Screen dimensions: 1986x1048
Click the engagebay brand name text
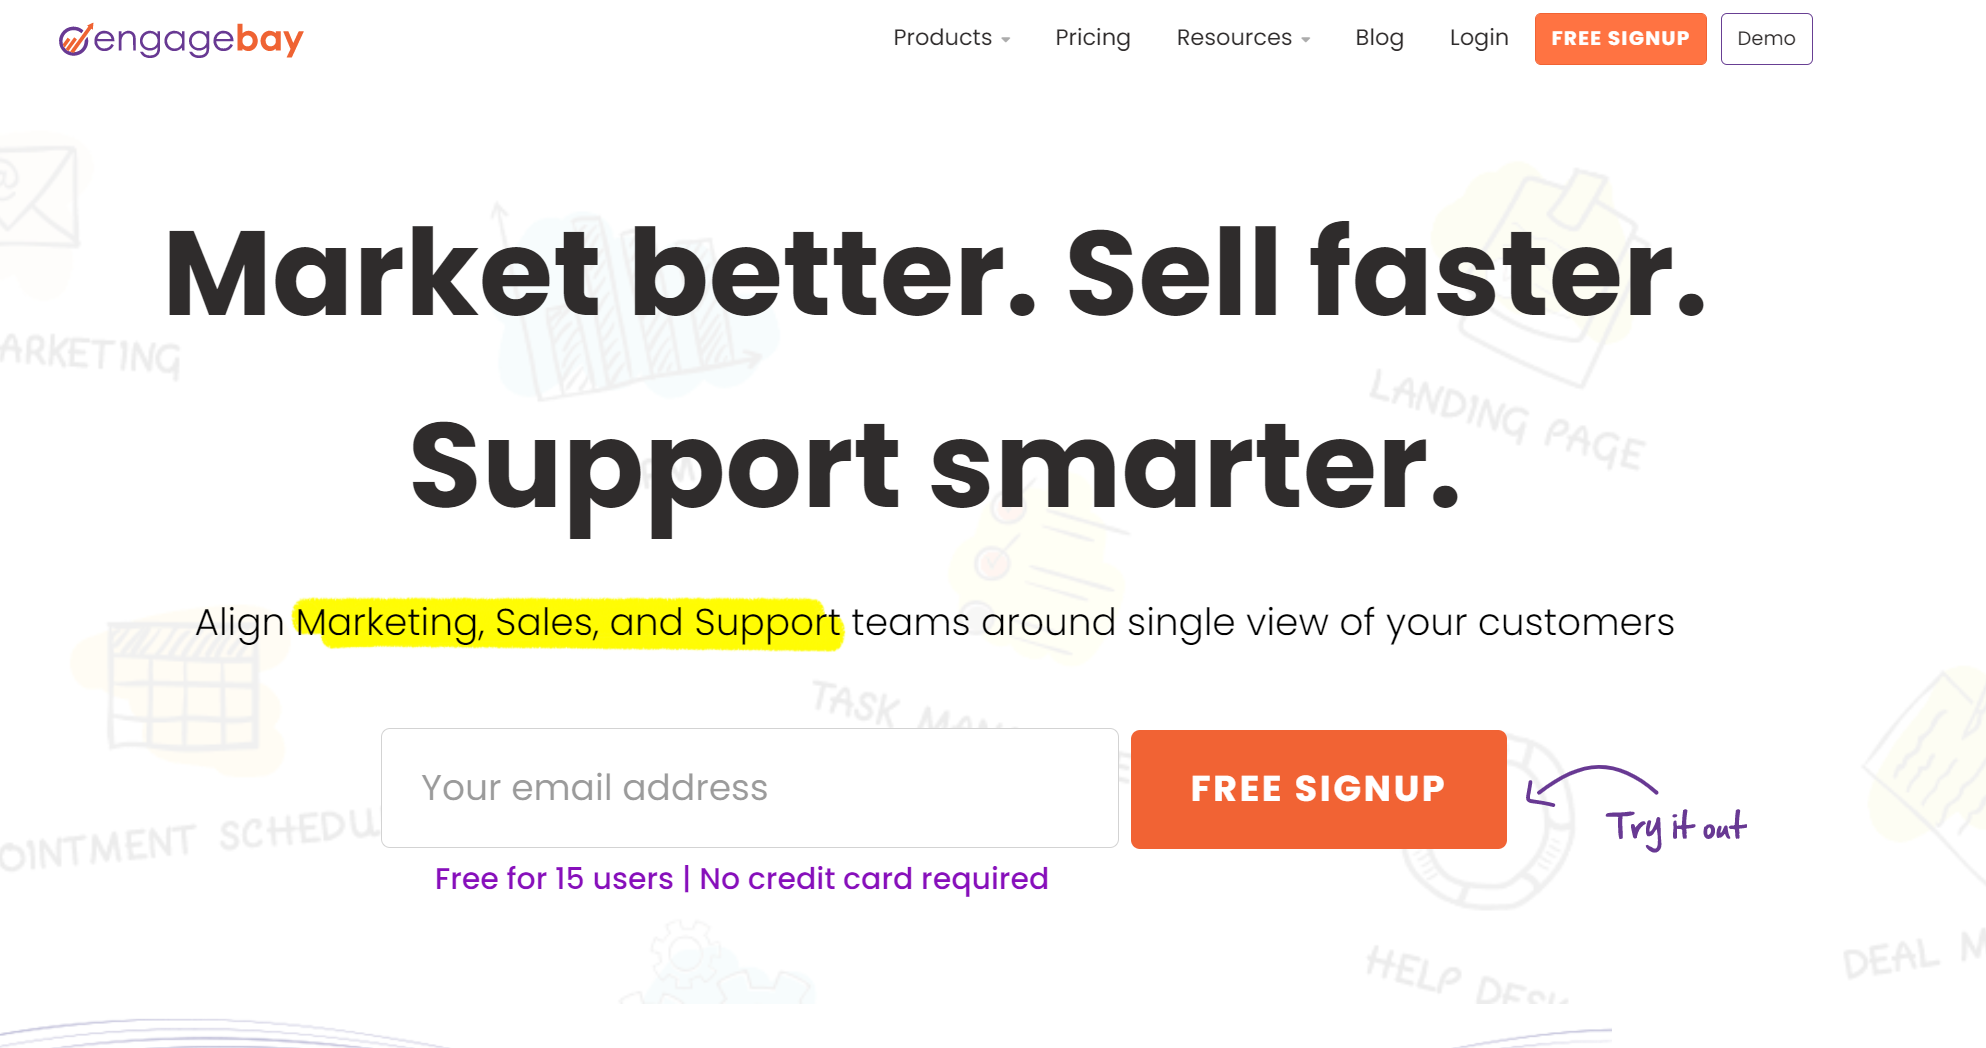coord(198,40)
